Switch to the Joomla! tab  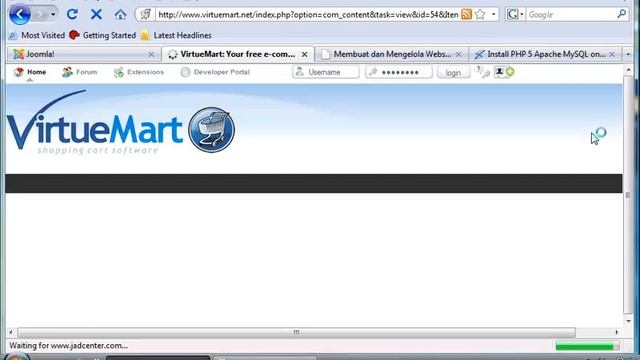click(84, 54)
